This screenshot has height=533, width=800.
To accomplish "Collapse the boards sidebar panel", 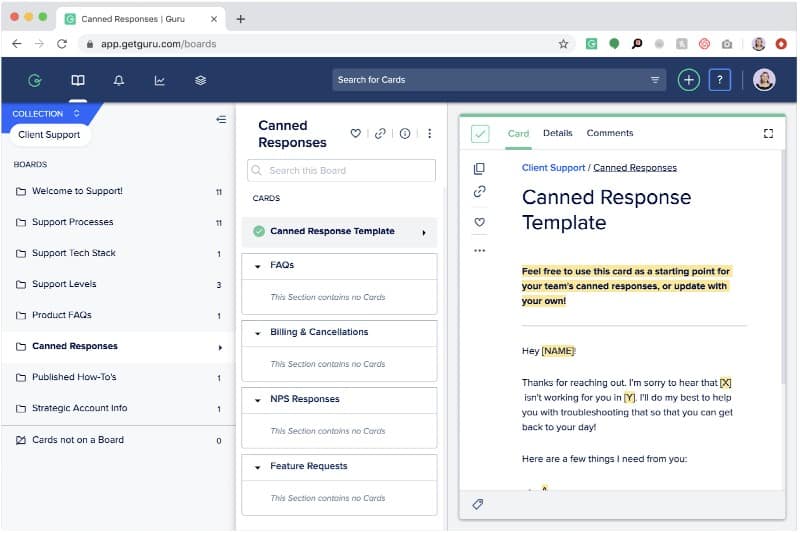I will pyautogui.click(x=221, y=119).
